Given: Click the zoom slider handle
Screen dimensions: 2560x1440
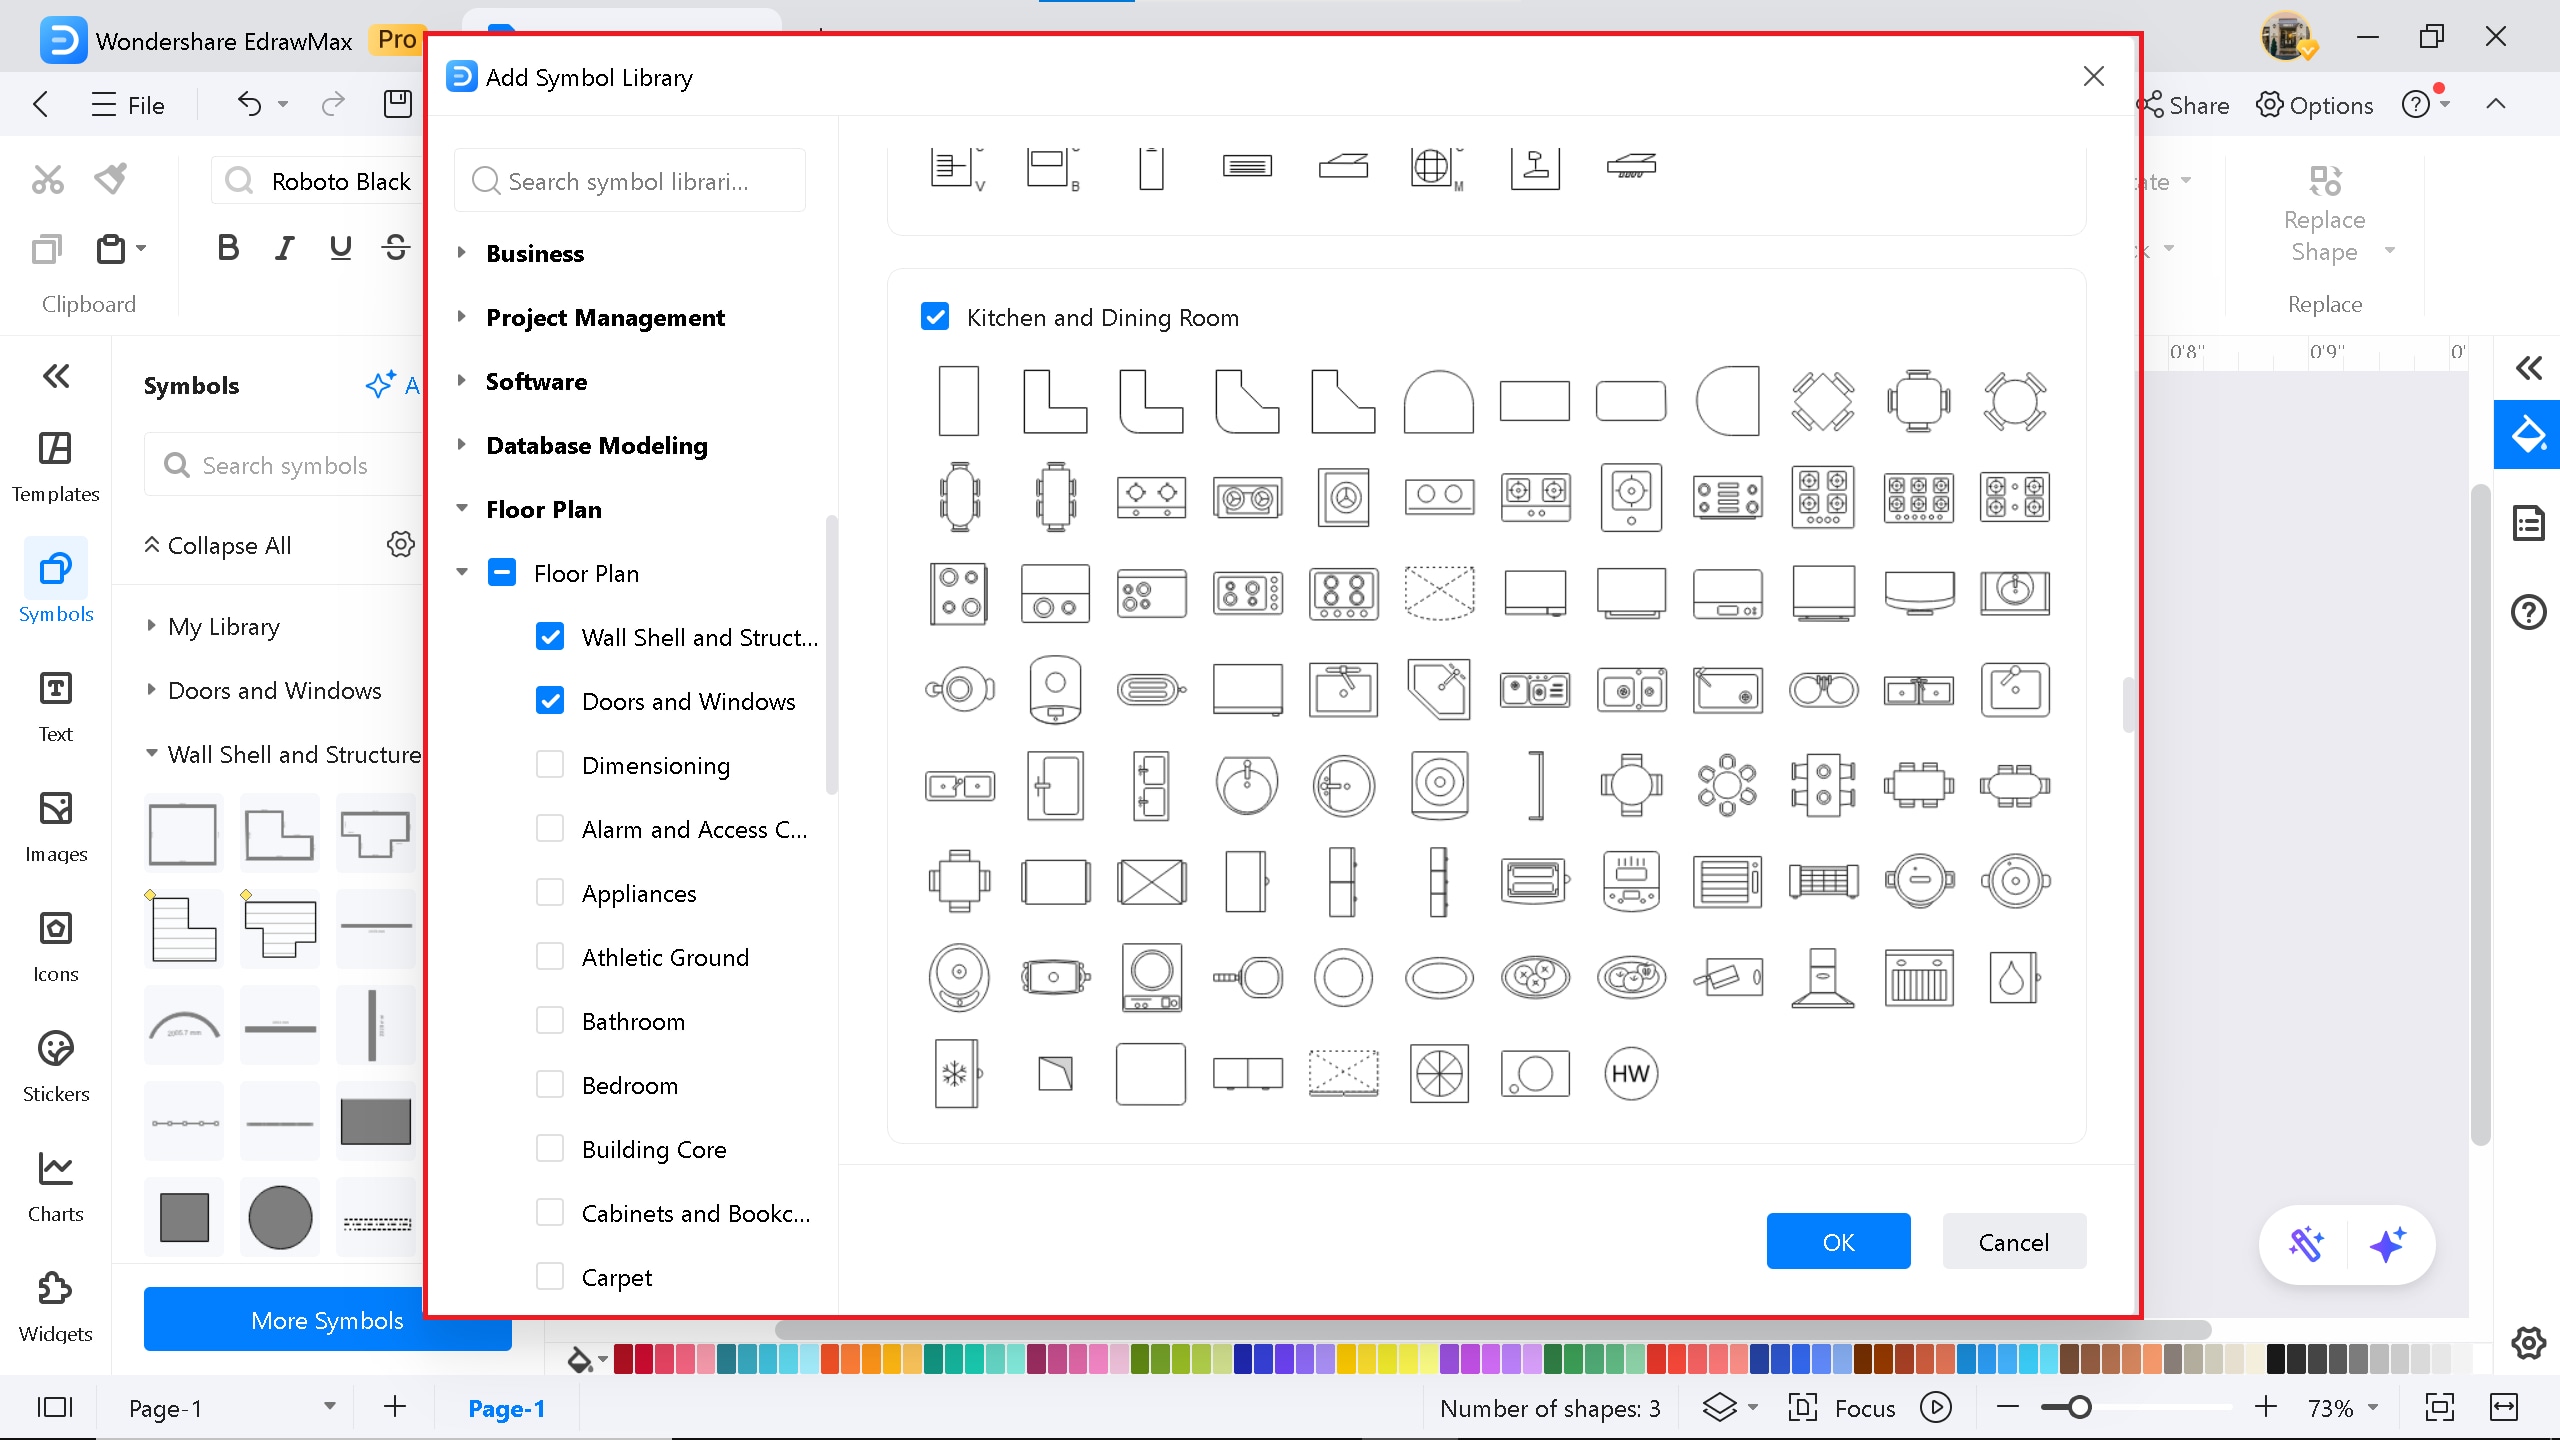Looking at the screenshot, I should [2080, 1407].
